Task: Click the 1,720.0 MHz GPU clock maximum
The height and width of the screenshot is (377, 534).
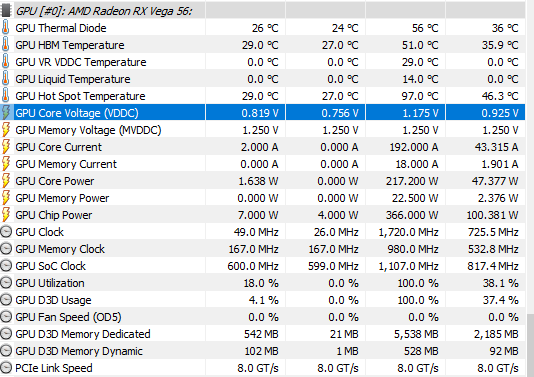Action: point(408,232)
